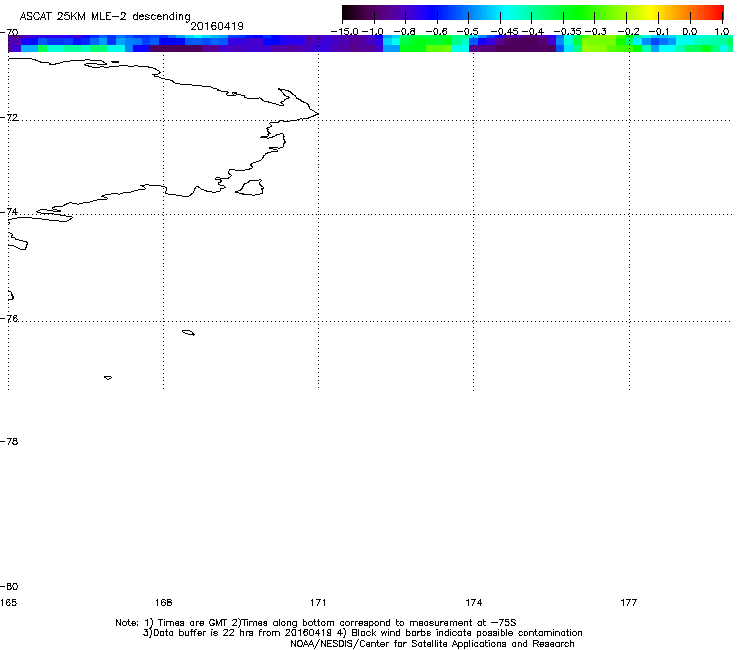Click the -72 latitude label
740x650 pixels.
9,117
